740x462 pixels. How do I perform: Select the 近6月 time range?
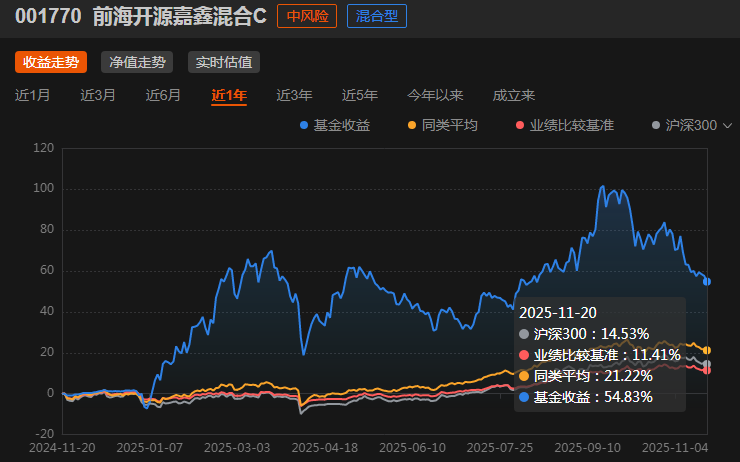point(163,96)
